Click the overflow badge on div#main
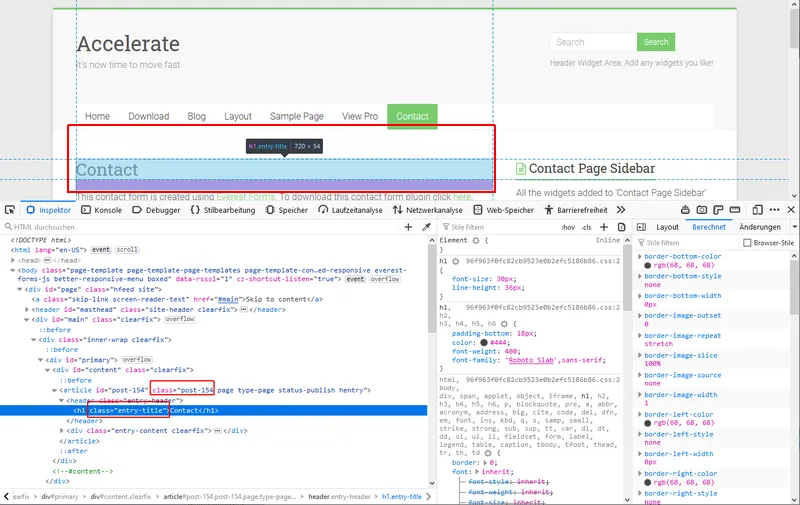Screen dimensions: 800x505 click(180, 319)
